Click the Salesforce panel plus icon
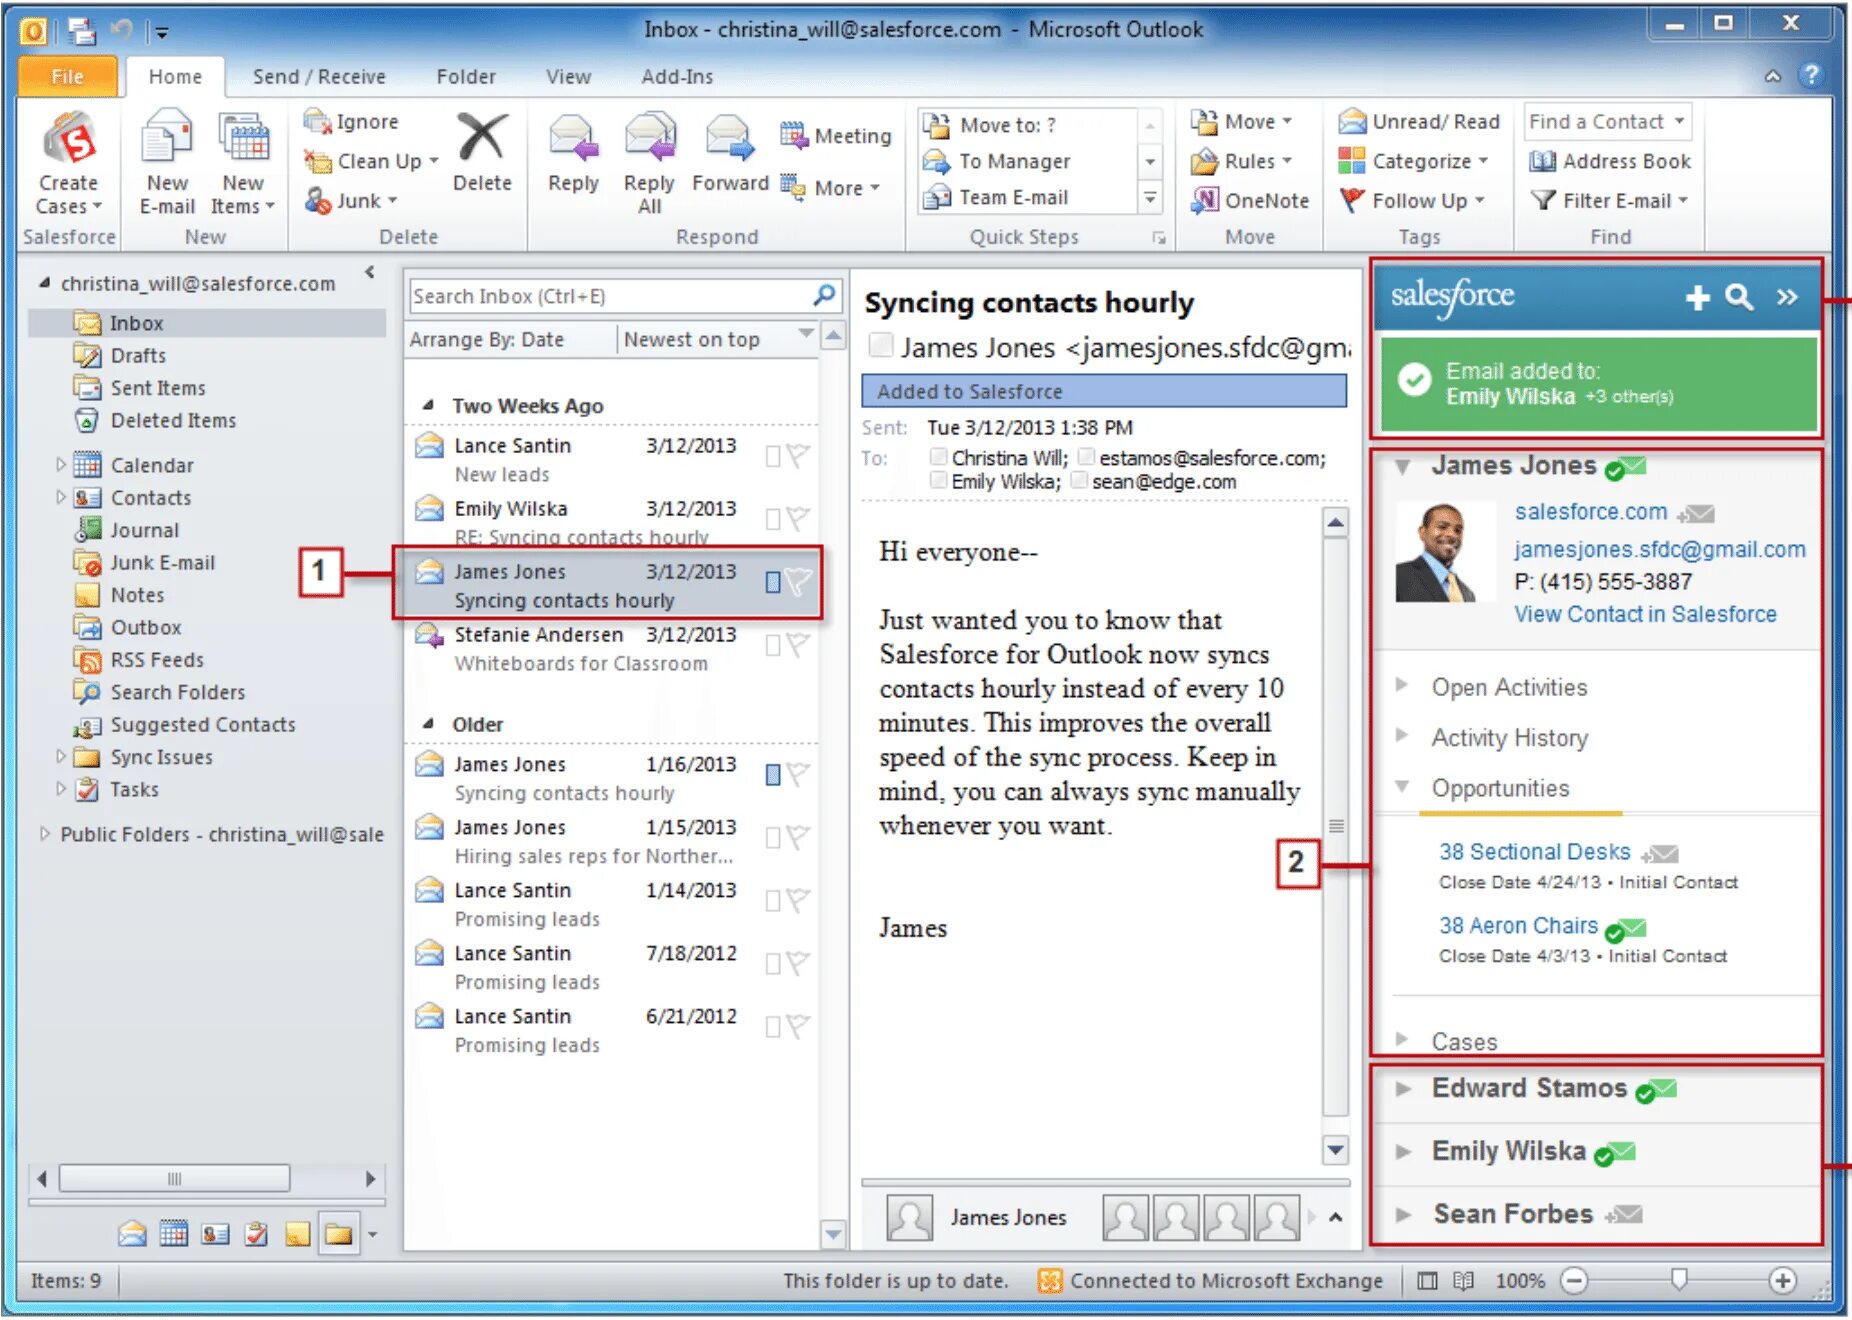 (x=1697, y=297)
